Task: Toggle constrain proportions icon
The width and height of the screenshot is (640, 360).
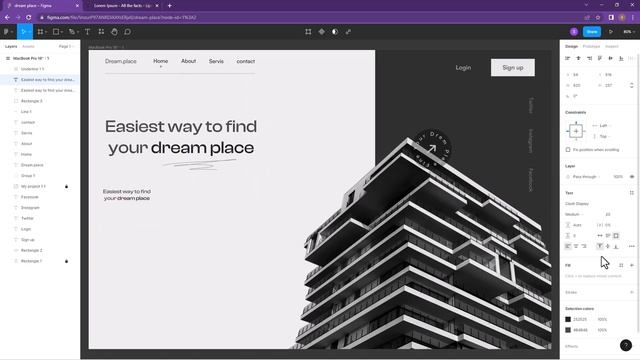Action: pyautogui.click(x=632, y=85)
